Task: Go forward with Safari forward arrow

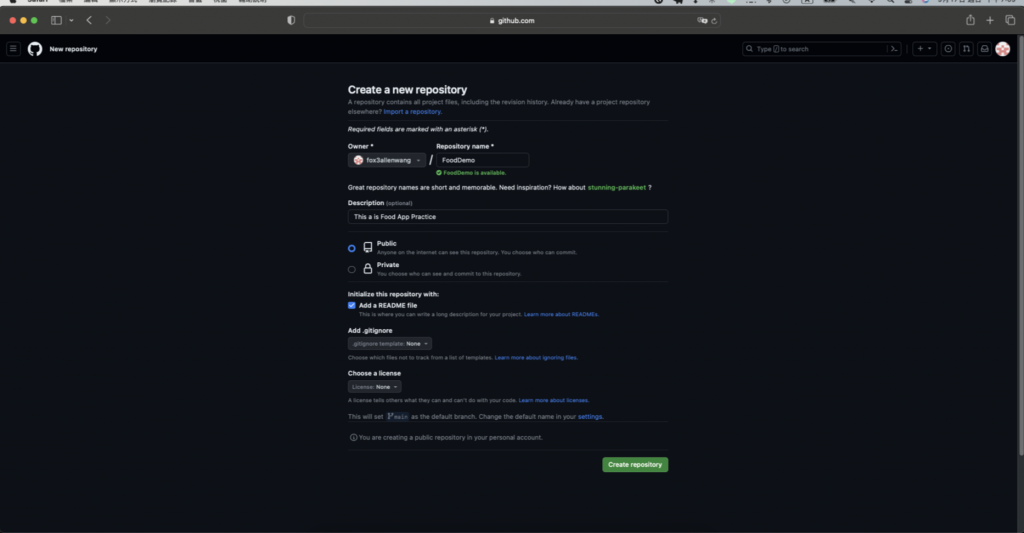Action: click(108, 20)
